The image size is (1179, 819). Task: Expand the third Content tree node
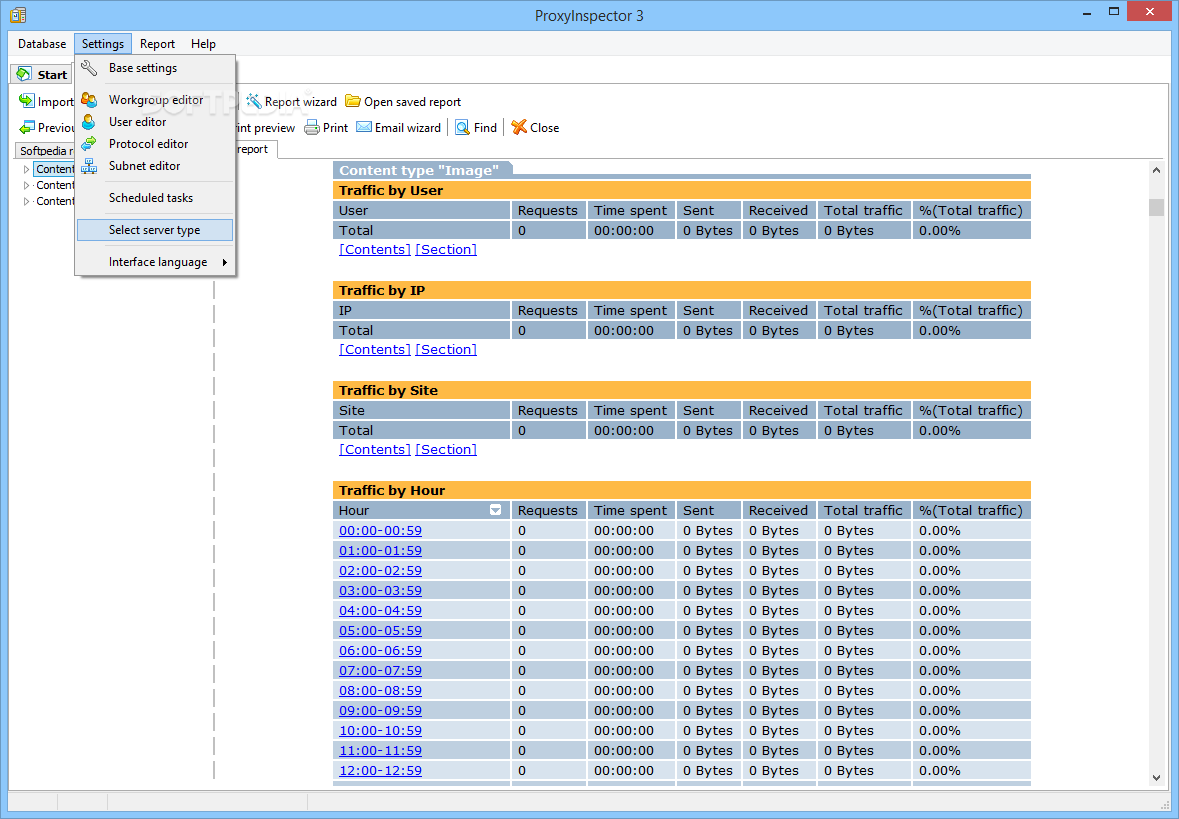click(27, 202)
